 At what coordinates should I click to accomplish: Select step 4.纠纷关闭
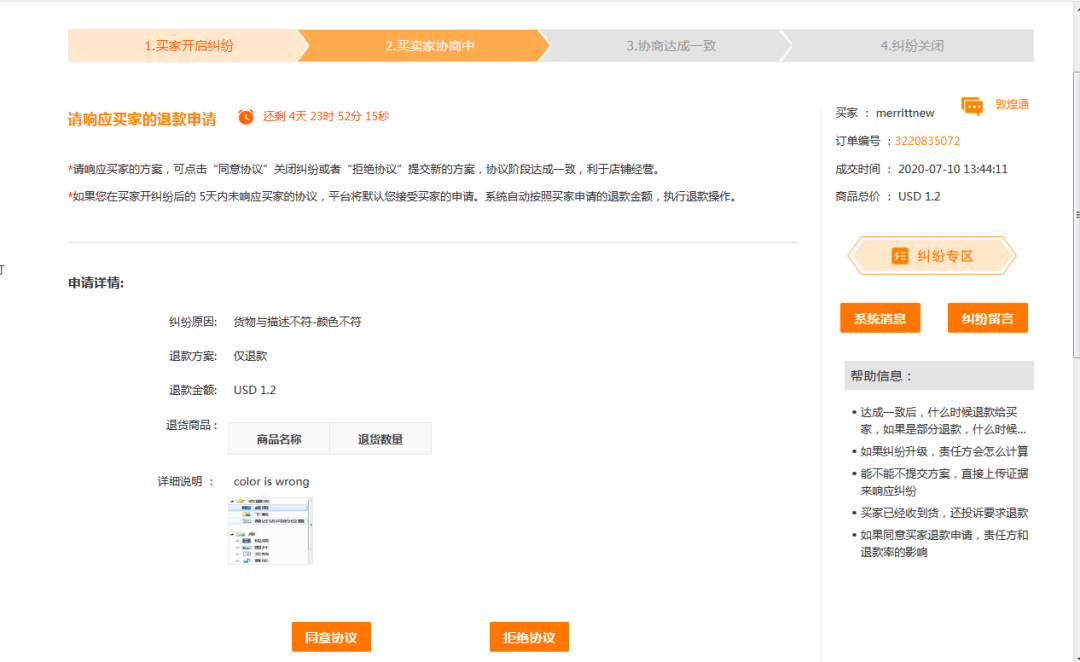pos(912,46)
